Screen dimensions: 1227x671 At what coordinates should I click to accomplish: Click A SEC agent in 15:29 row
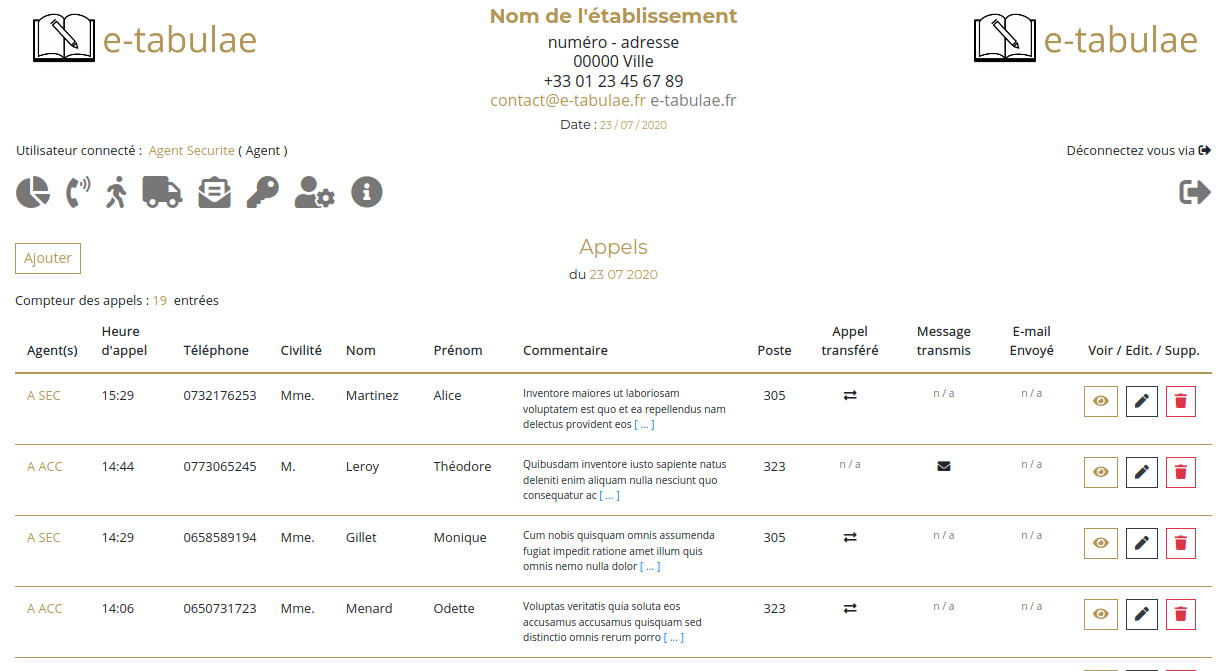tap(44, 396)
